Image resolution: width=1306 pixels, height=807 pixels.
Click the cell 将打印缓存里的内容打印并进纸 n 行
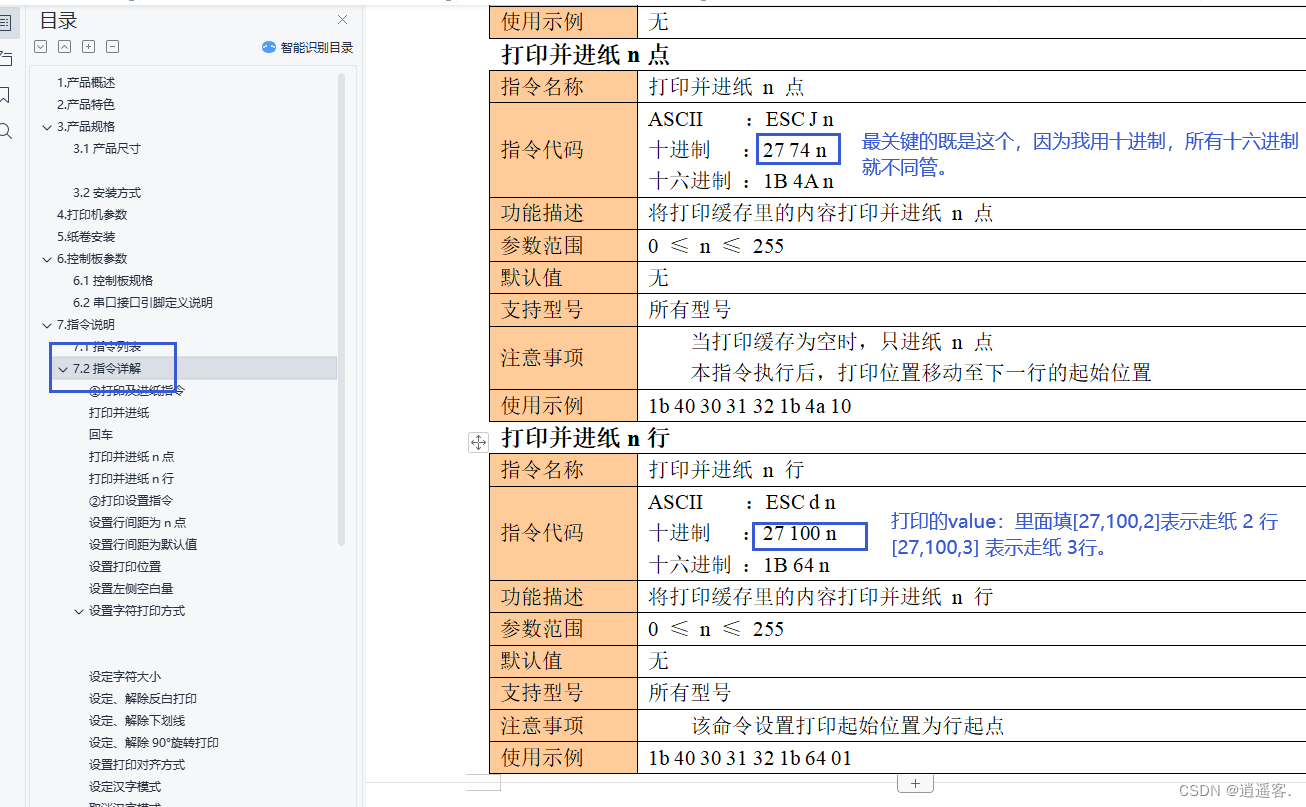click(x=821, y=596)
